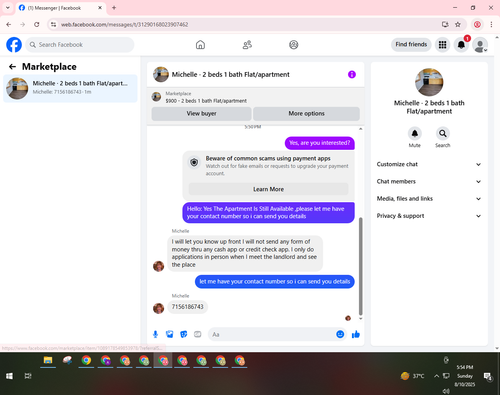This screenshot has width=500, height=395.
Task: Send a thumbs-up like
Action: (x=356, y=334)
